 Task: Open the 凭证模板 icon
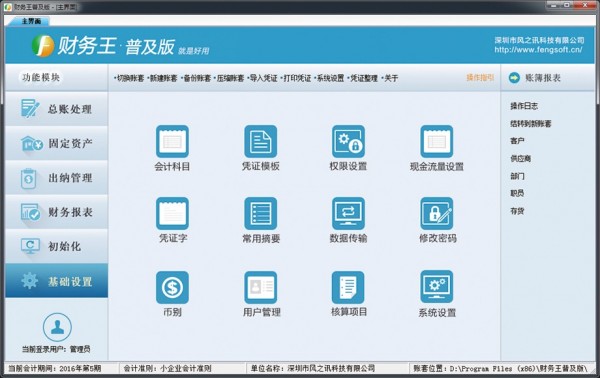(x=261, y=141)
